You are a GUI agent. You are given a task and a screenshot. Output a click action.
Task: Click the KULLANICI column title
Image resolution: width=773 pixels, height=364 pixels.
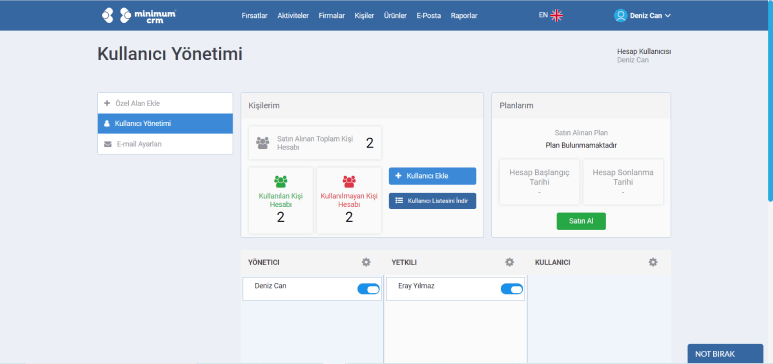click(x=552, y=262)
